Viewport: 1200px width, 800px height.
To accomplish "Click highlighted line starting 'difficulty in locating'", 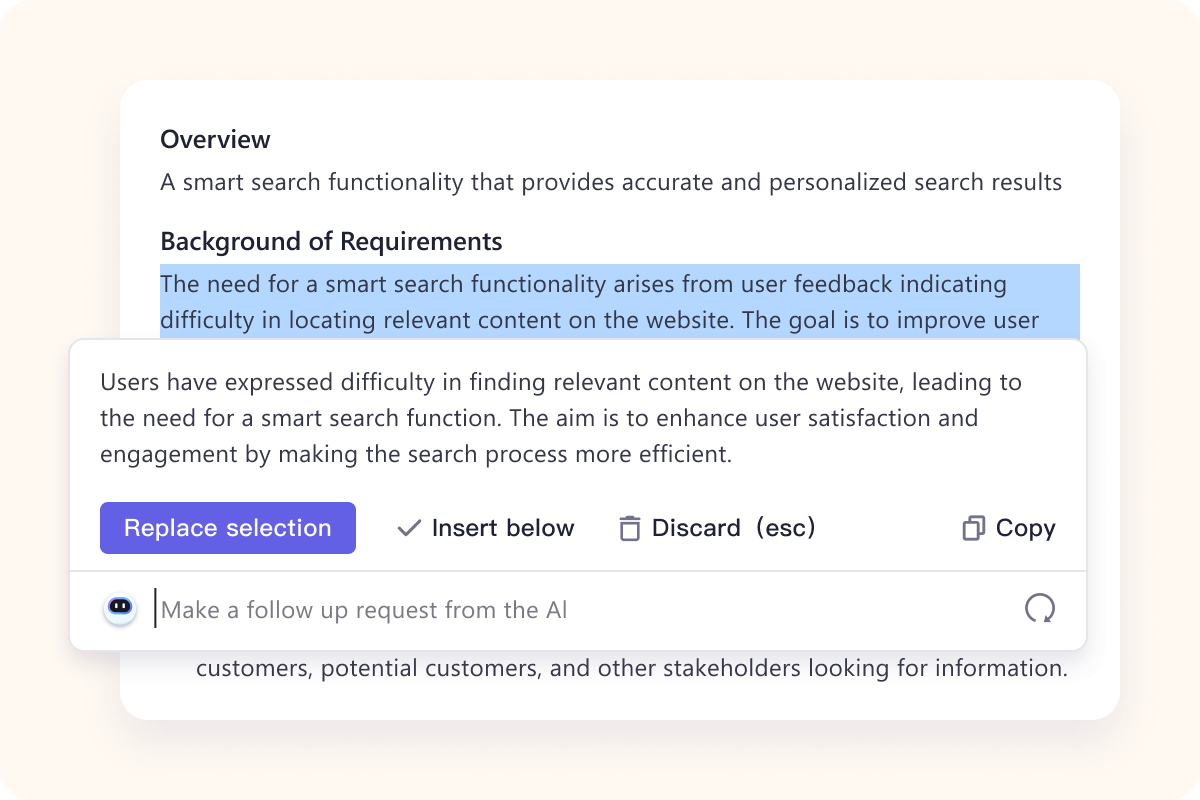I will click(x=599, y=321).
